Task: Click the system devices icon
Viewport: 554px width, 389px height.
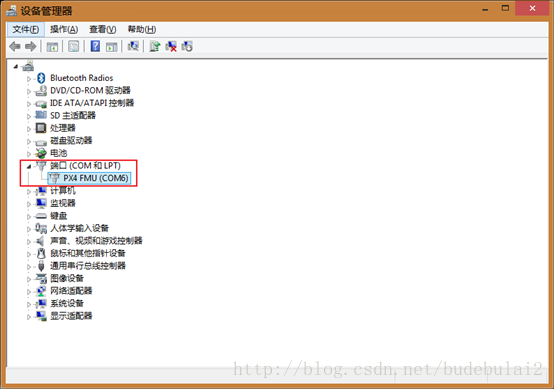Action: pos(41,303)
